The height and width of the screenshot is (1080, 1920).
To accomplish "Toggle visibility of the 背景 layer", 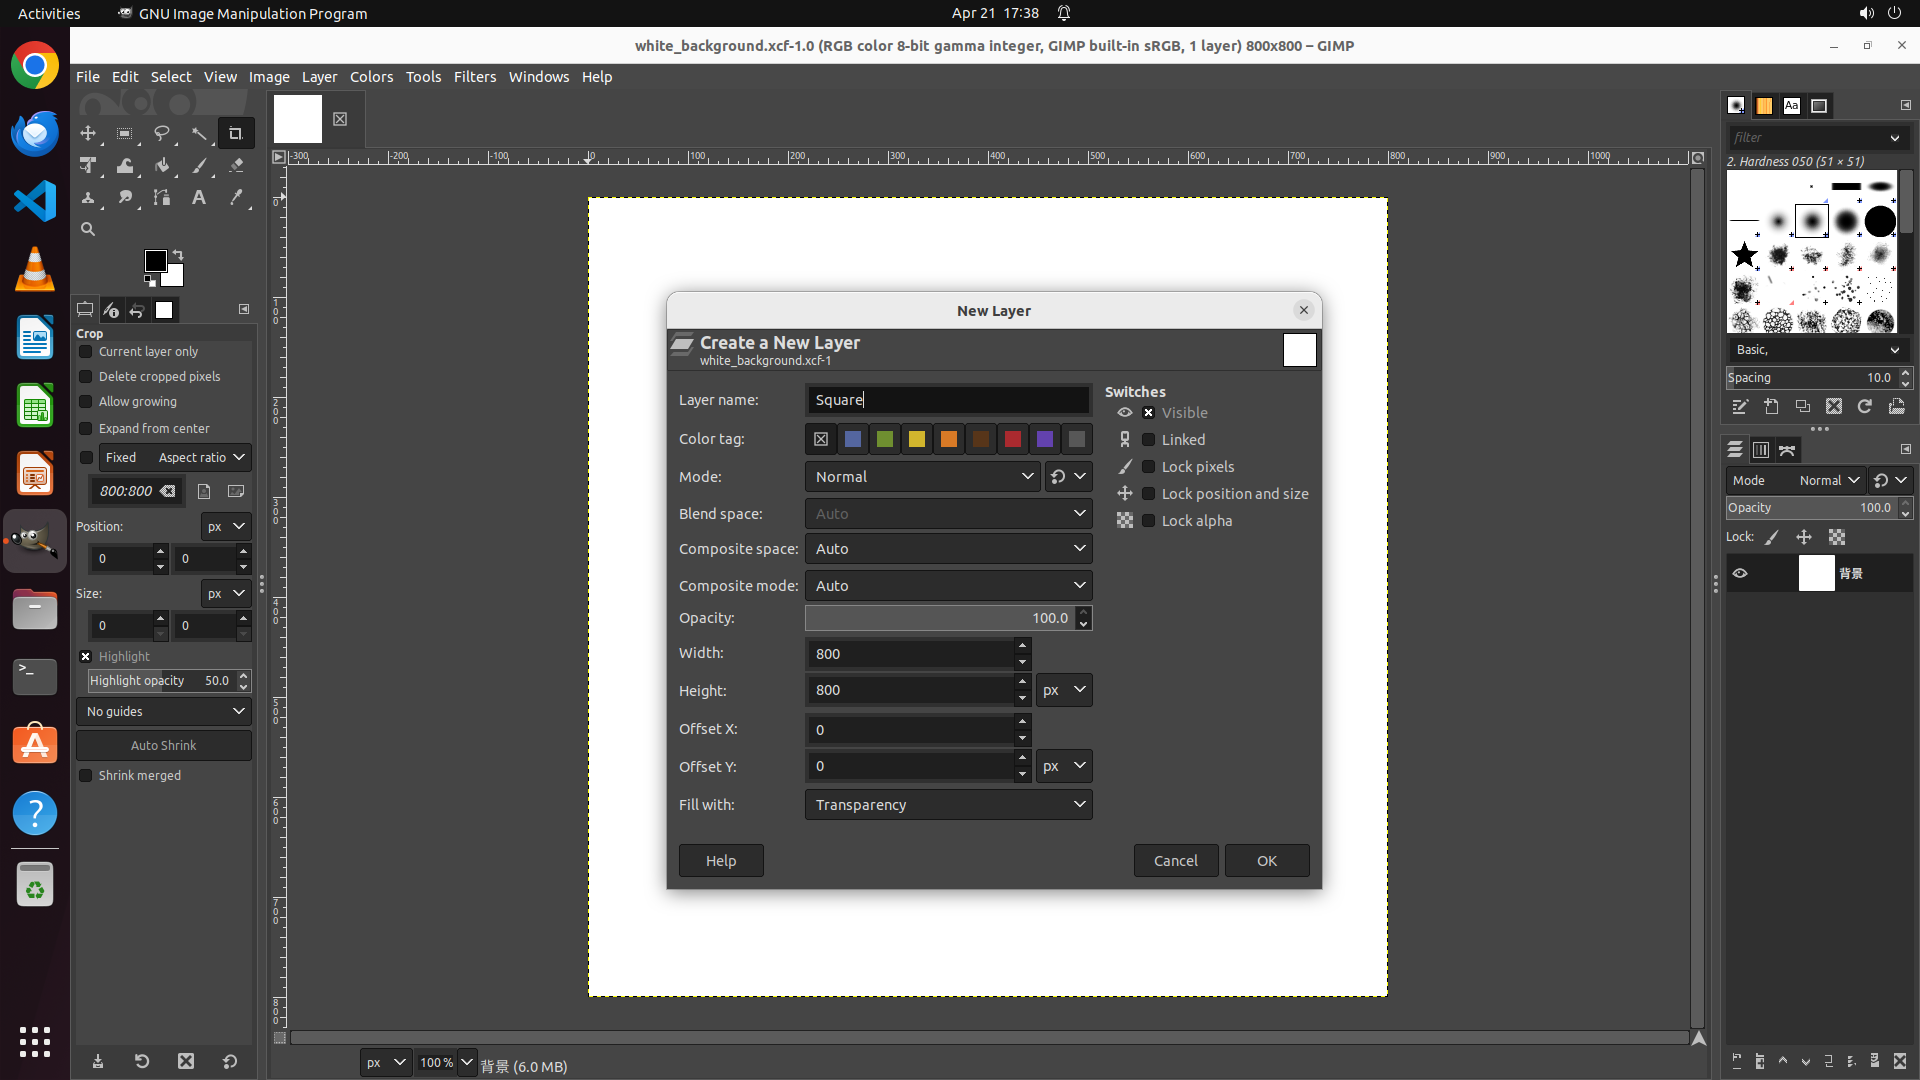I will (1740, 574).
